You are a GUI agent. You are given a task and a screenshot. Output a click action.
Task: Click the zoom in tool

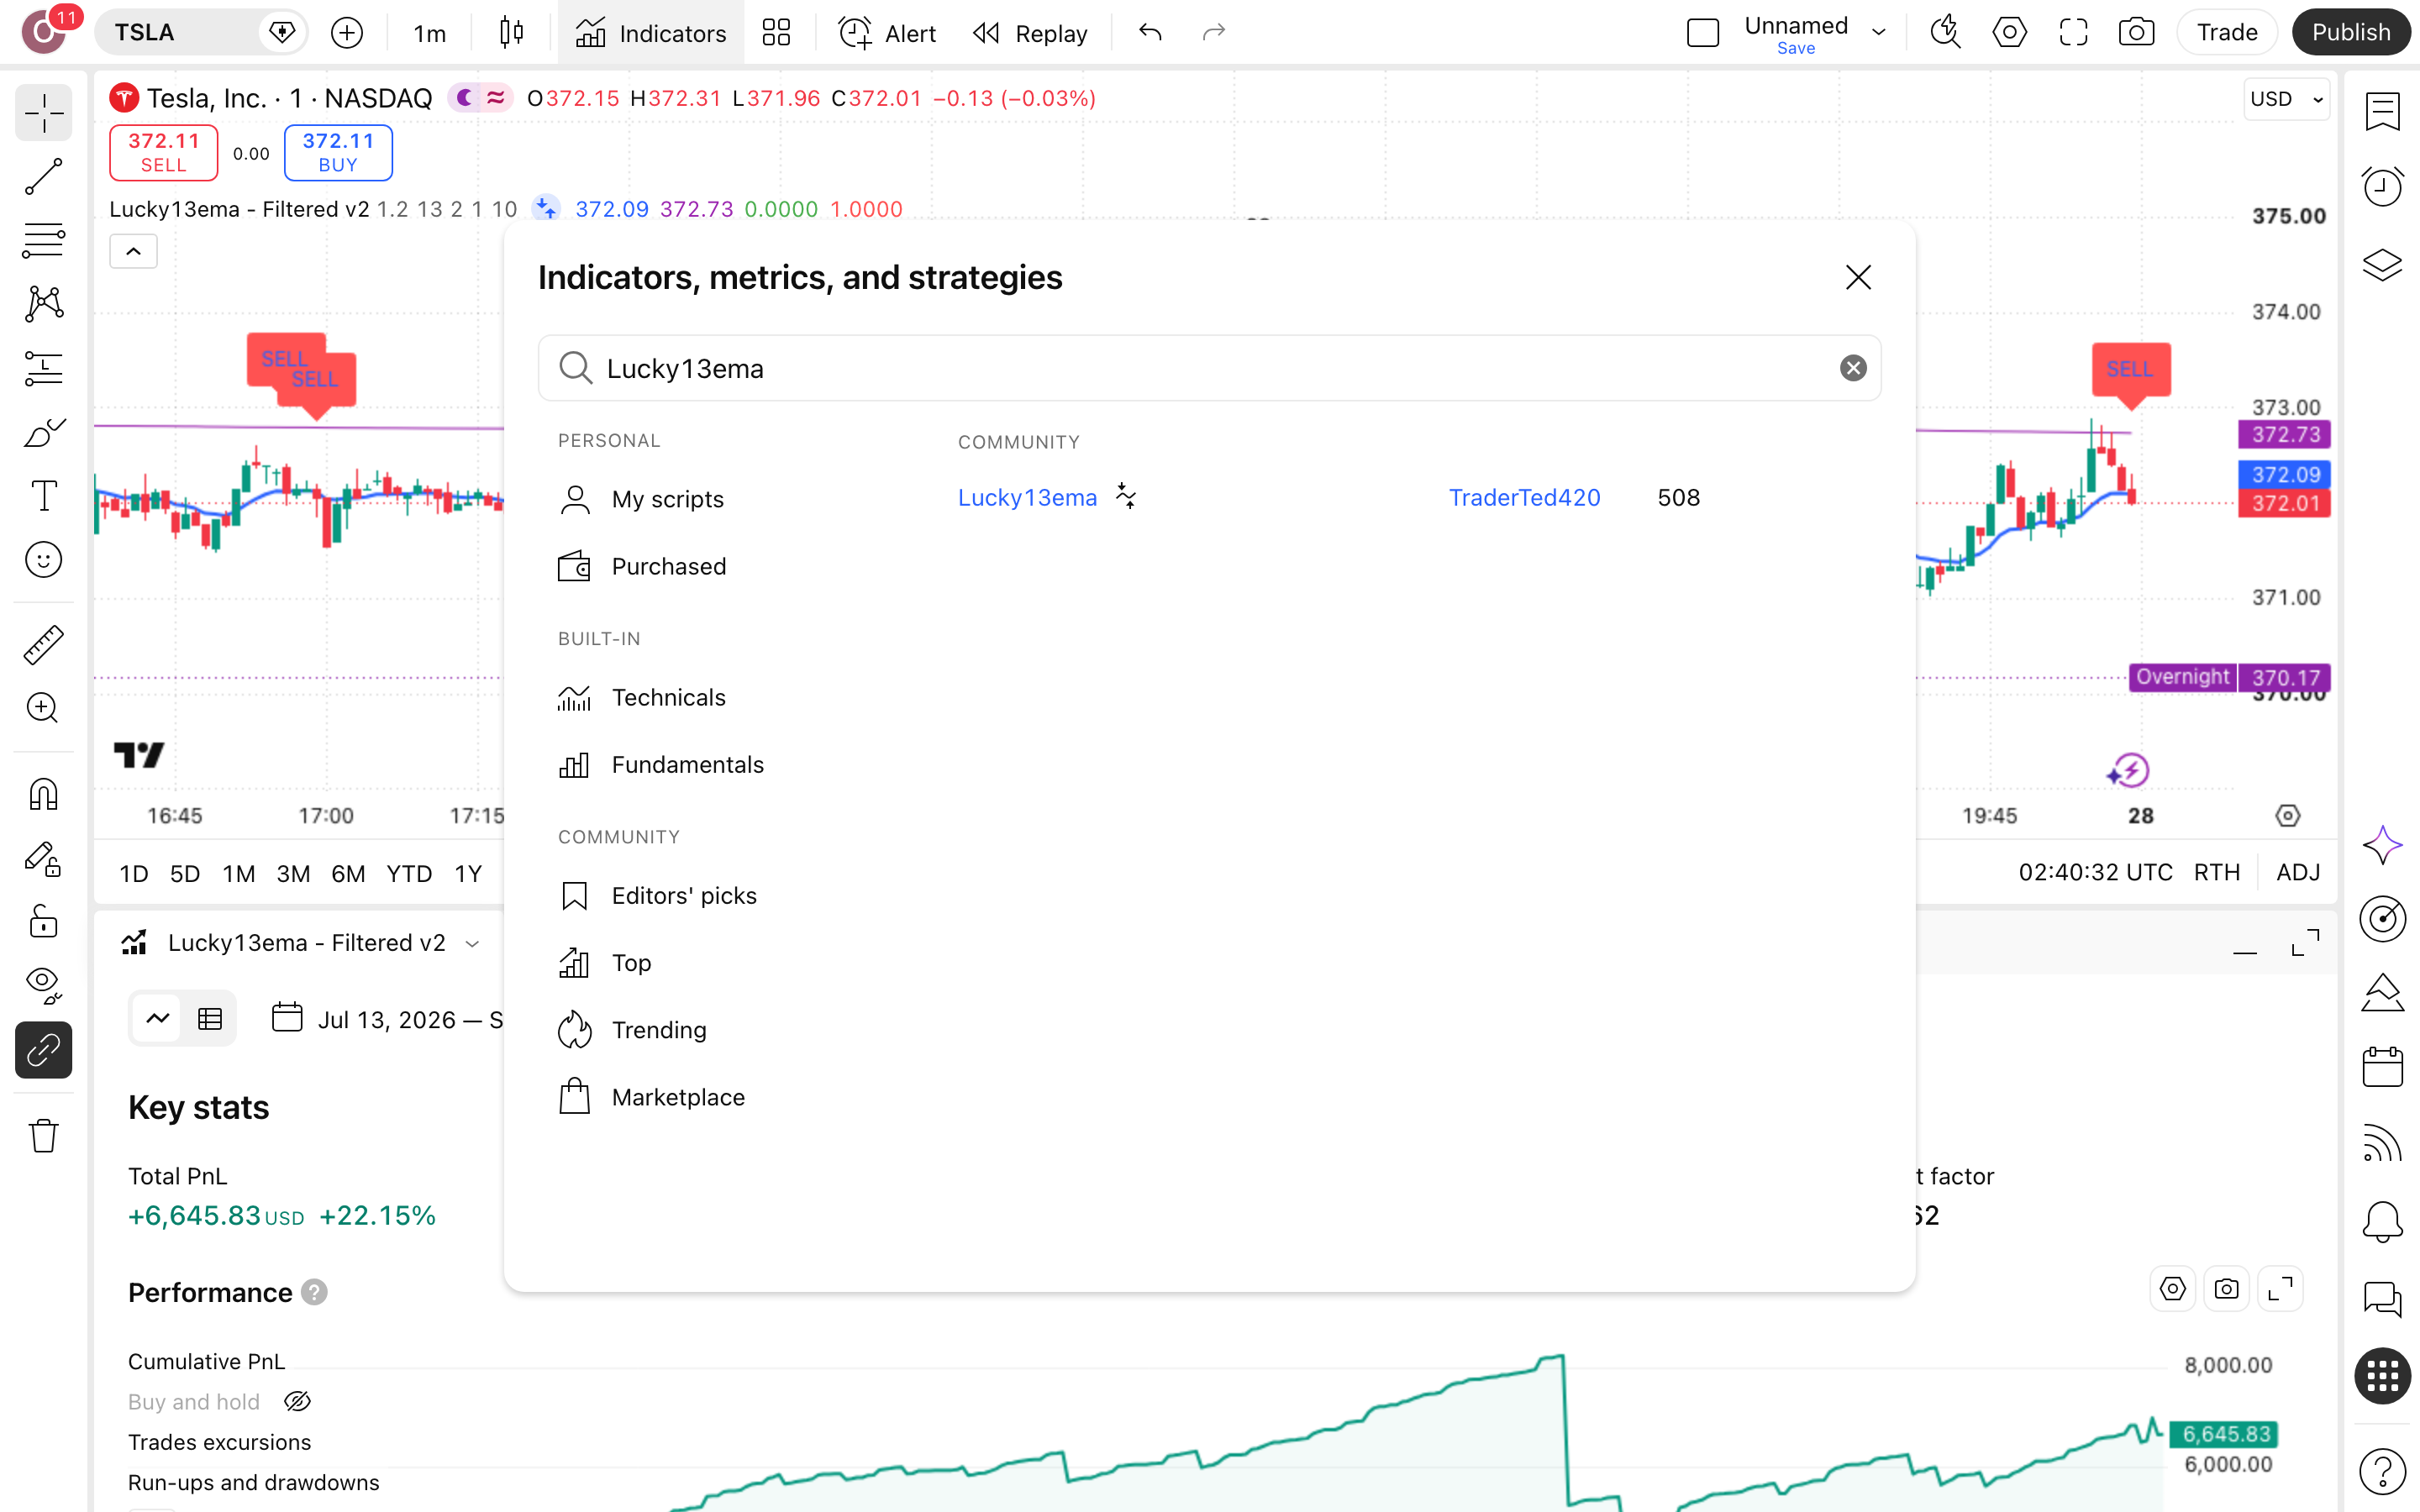coord(43,709)
